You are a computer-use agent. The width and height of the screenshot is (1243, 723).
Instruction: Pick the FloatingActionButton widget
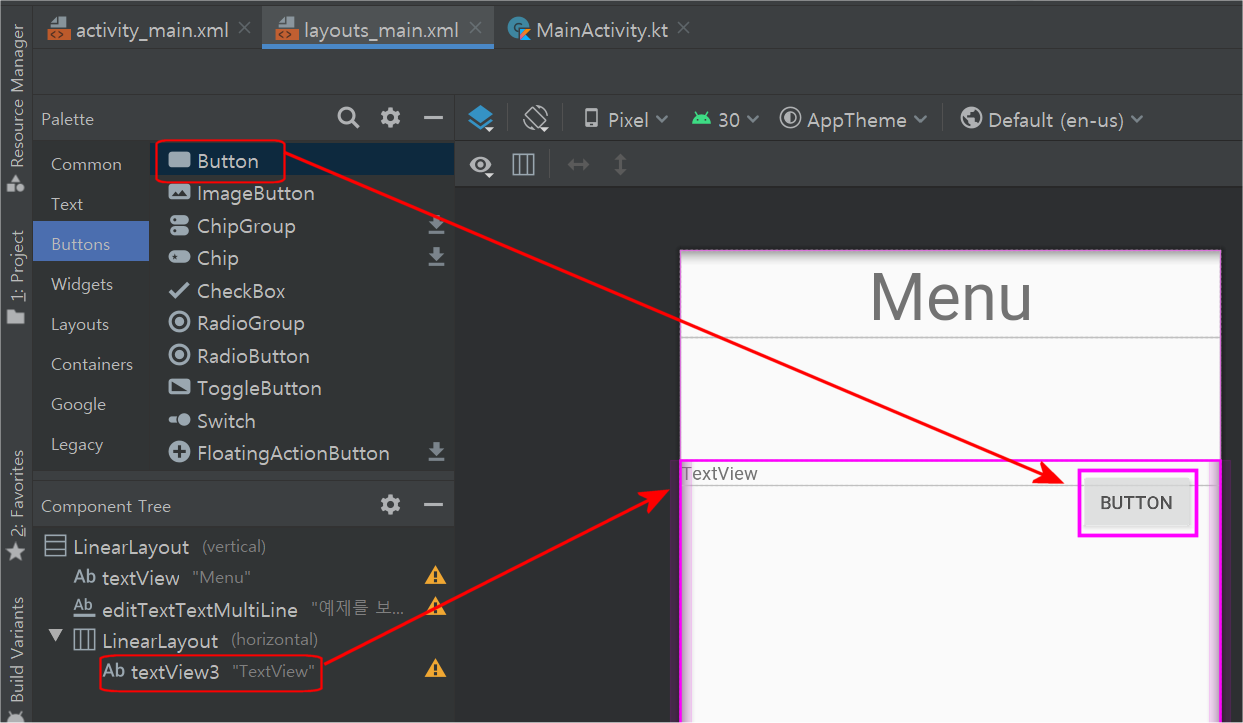pos(302,453)
